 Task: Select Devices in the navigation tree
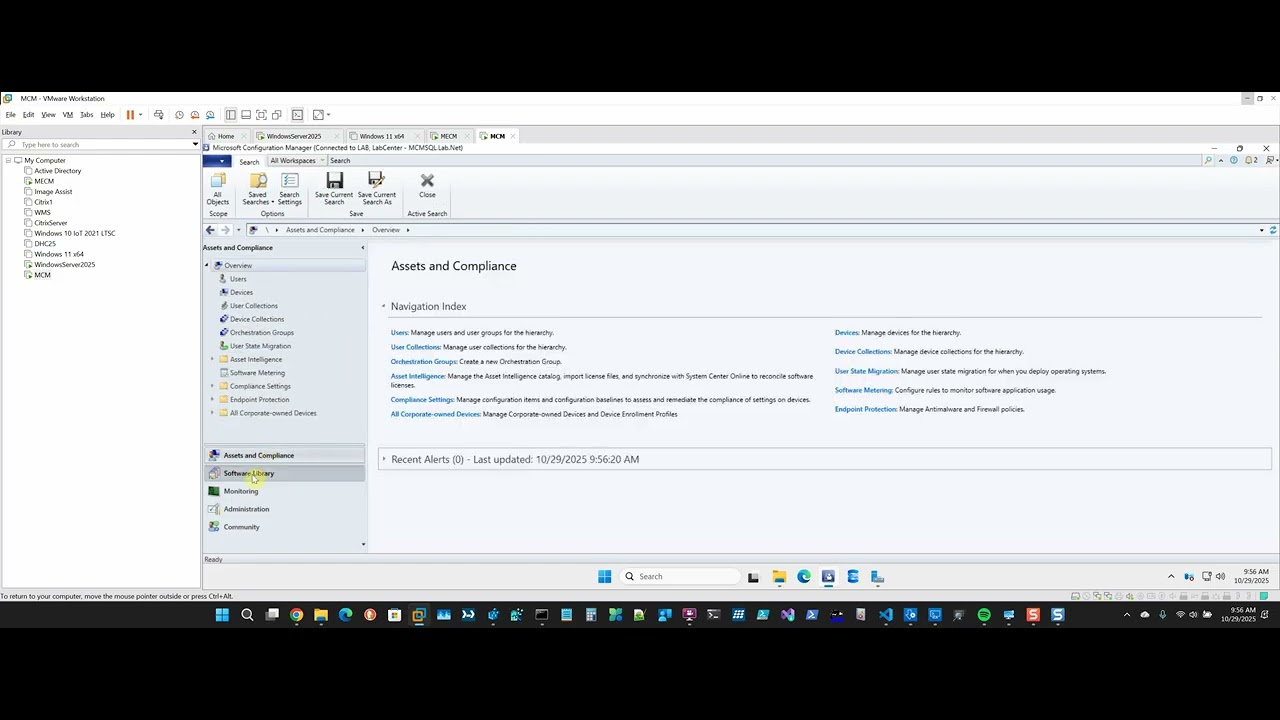pos(241,292)
